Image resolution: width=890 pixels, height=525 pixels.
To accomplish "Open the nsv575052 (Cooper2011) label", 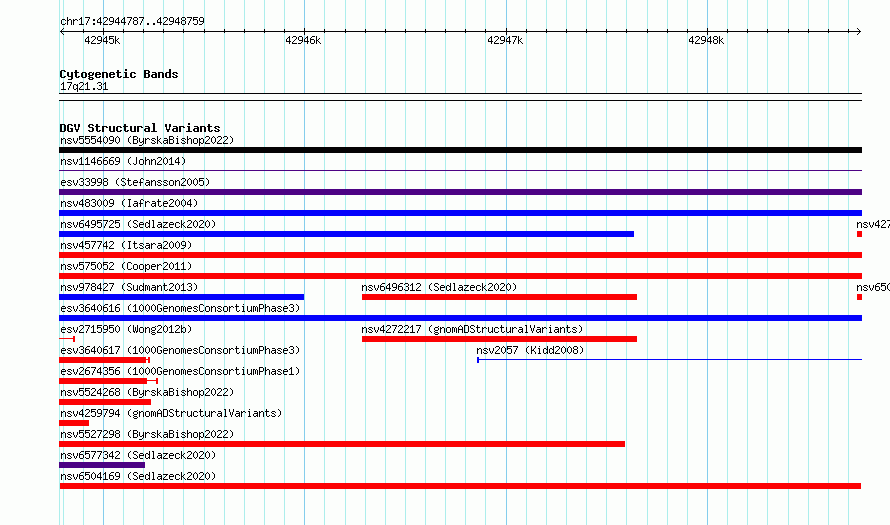I will [126, 266].
